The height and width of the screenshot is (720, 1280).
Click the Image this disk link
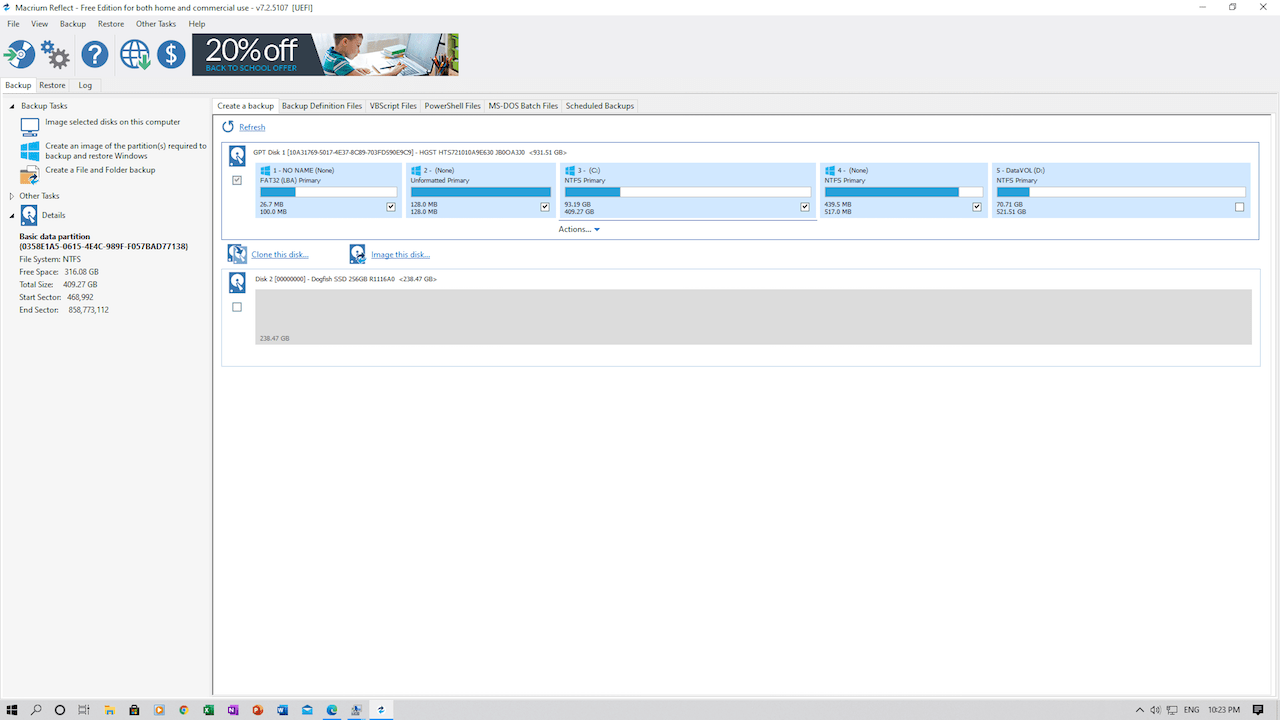point(400,255)
